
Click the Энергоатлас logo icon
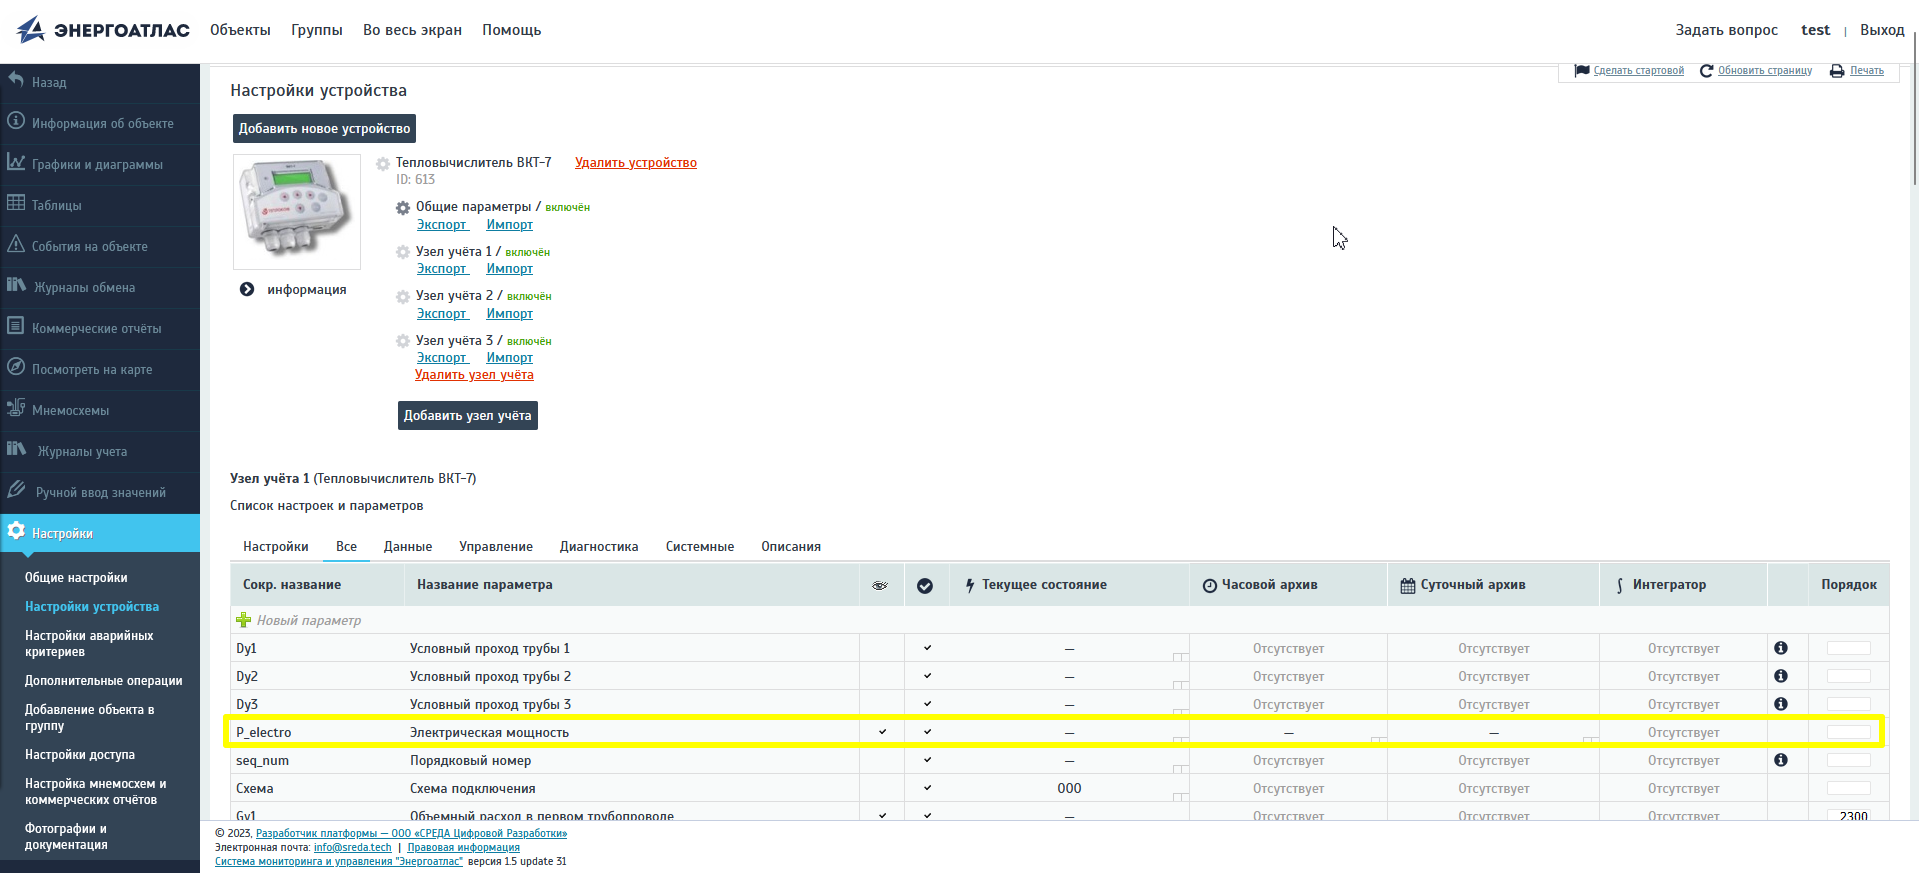[31, 30]
